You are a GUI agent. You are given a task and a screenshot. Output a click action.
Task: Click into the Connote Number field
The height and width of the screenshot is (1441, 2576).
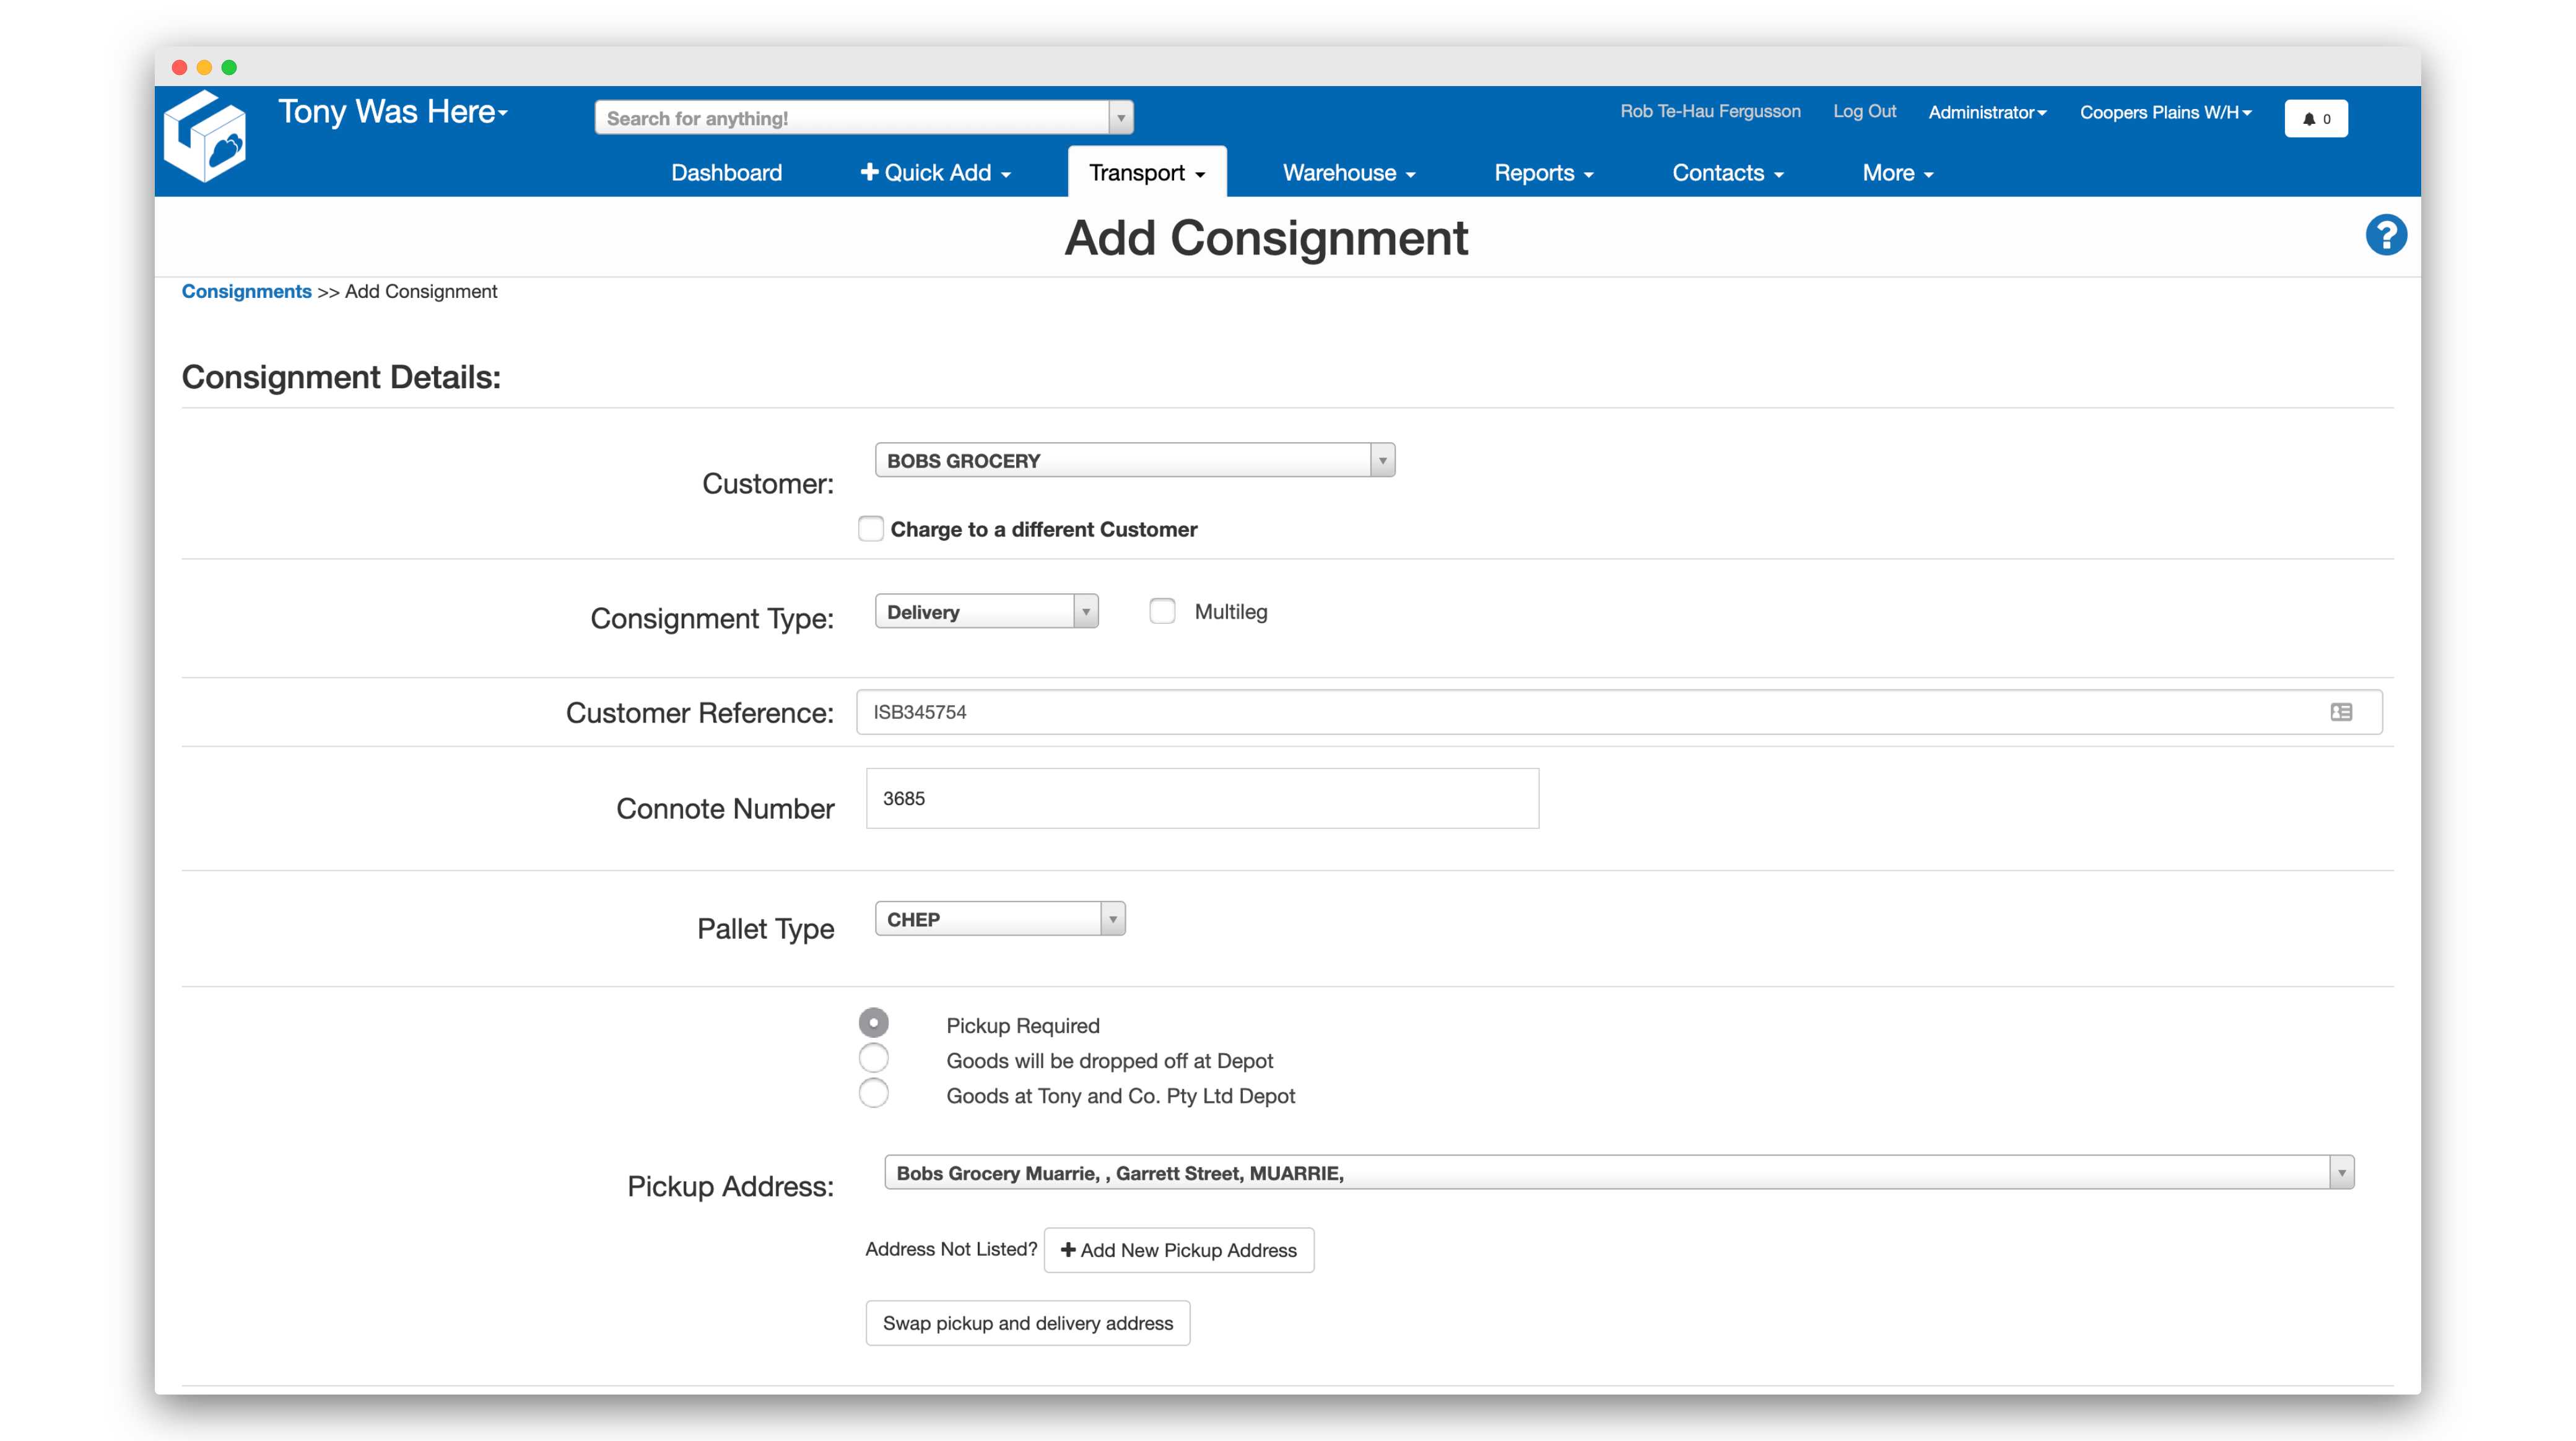pyautogui.click(x=1202, y=798)
